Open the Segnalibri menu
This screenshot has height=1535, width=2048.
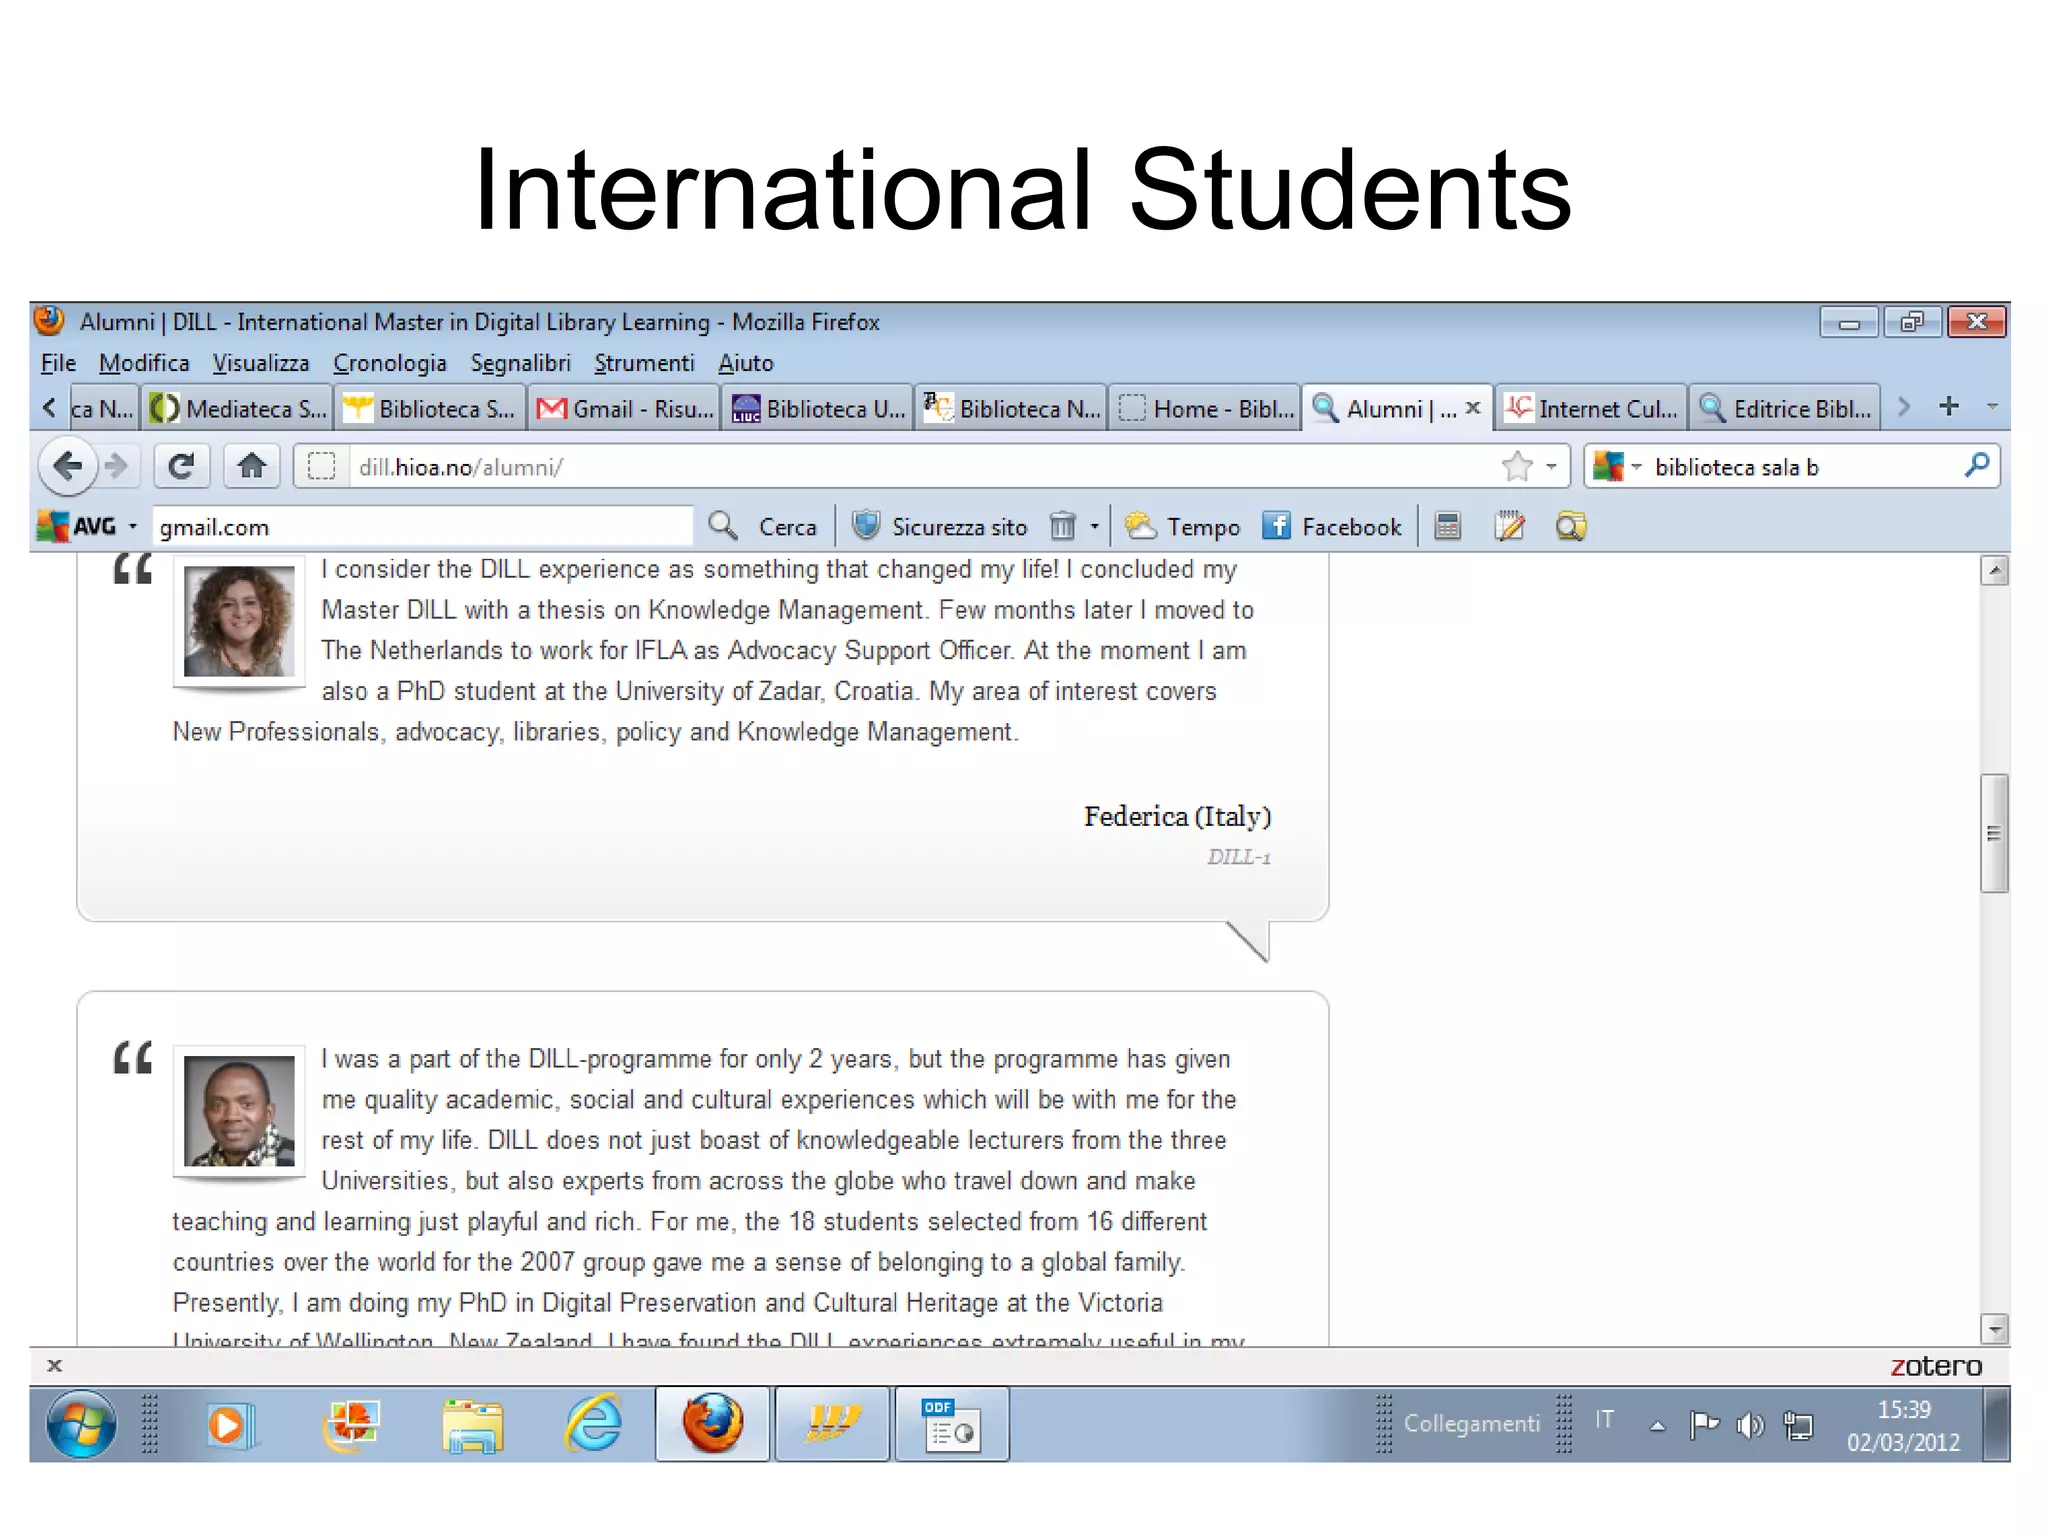click(520, 363)
